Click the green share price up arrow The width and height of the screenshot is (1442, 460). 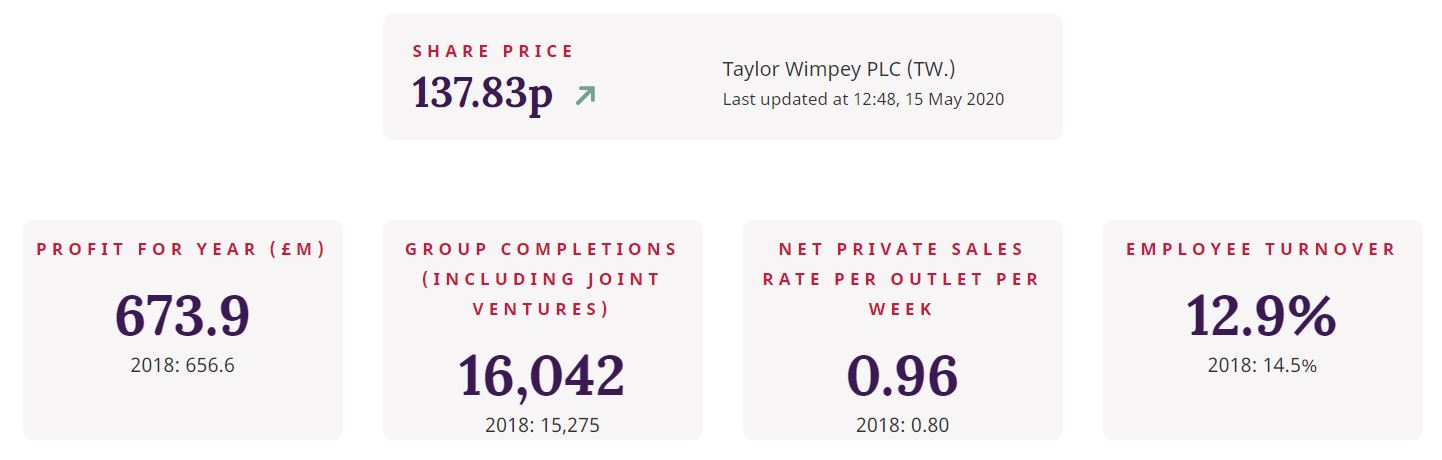pyautogui.click(x=585, y=96)
